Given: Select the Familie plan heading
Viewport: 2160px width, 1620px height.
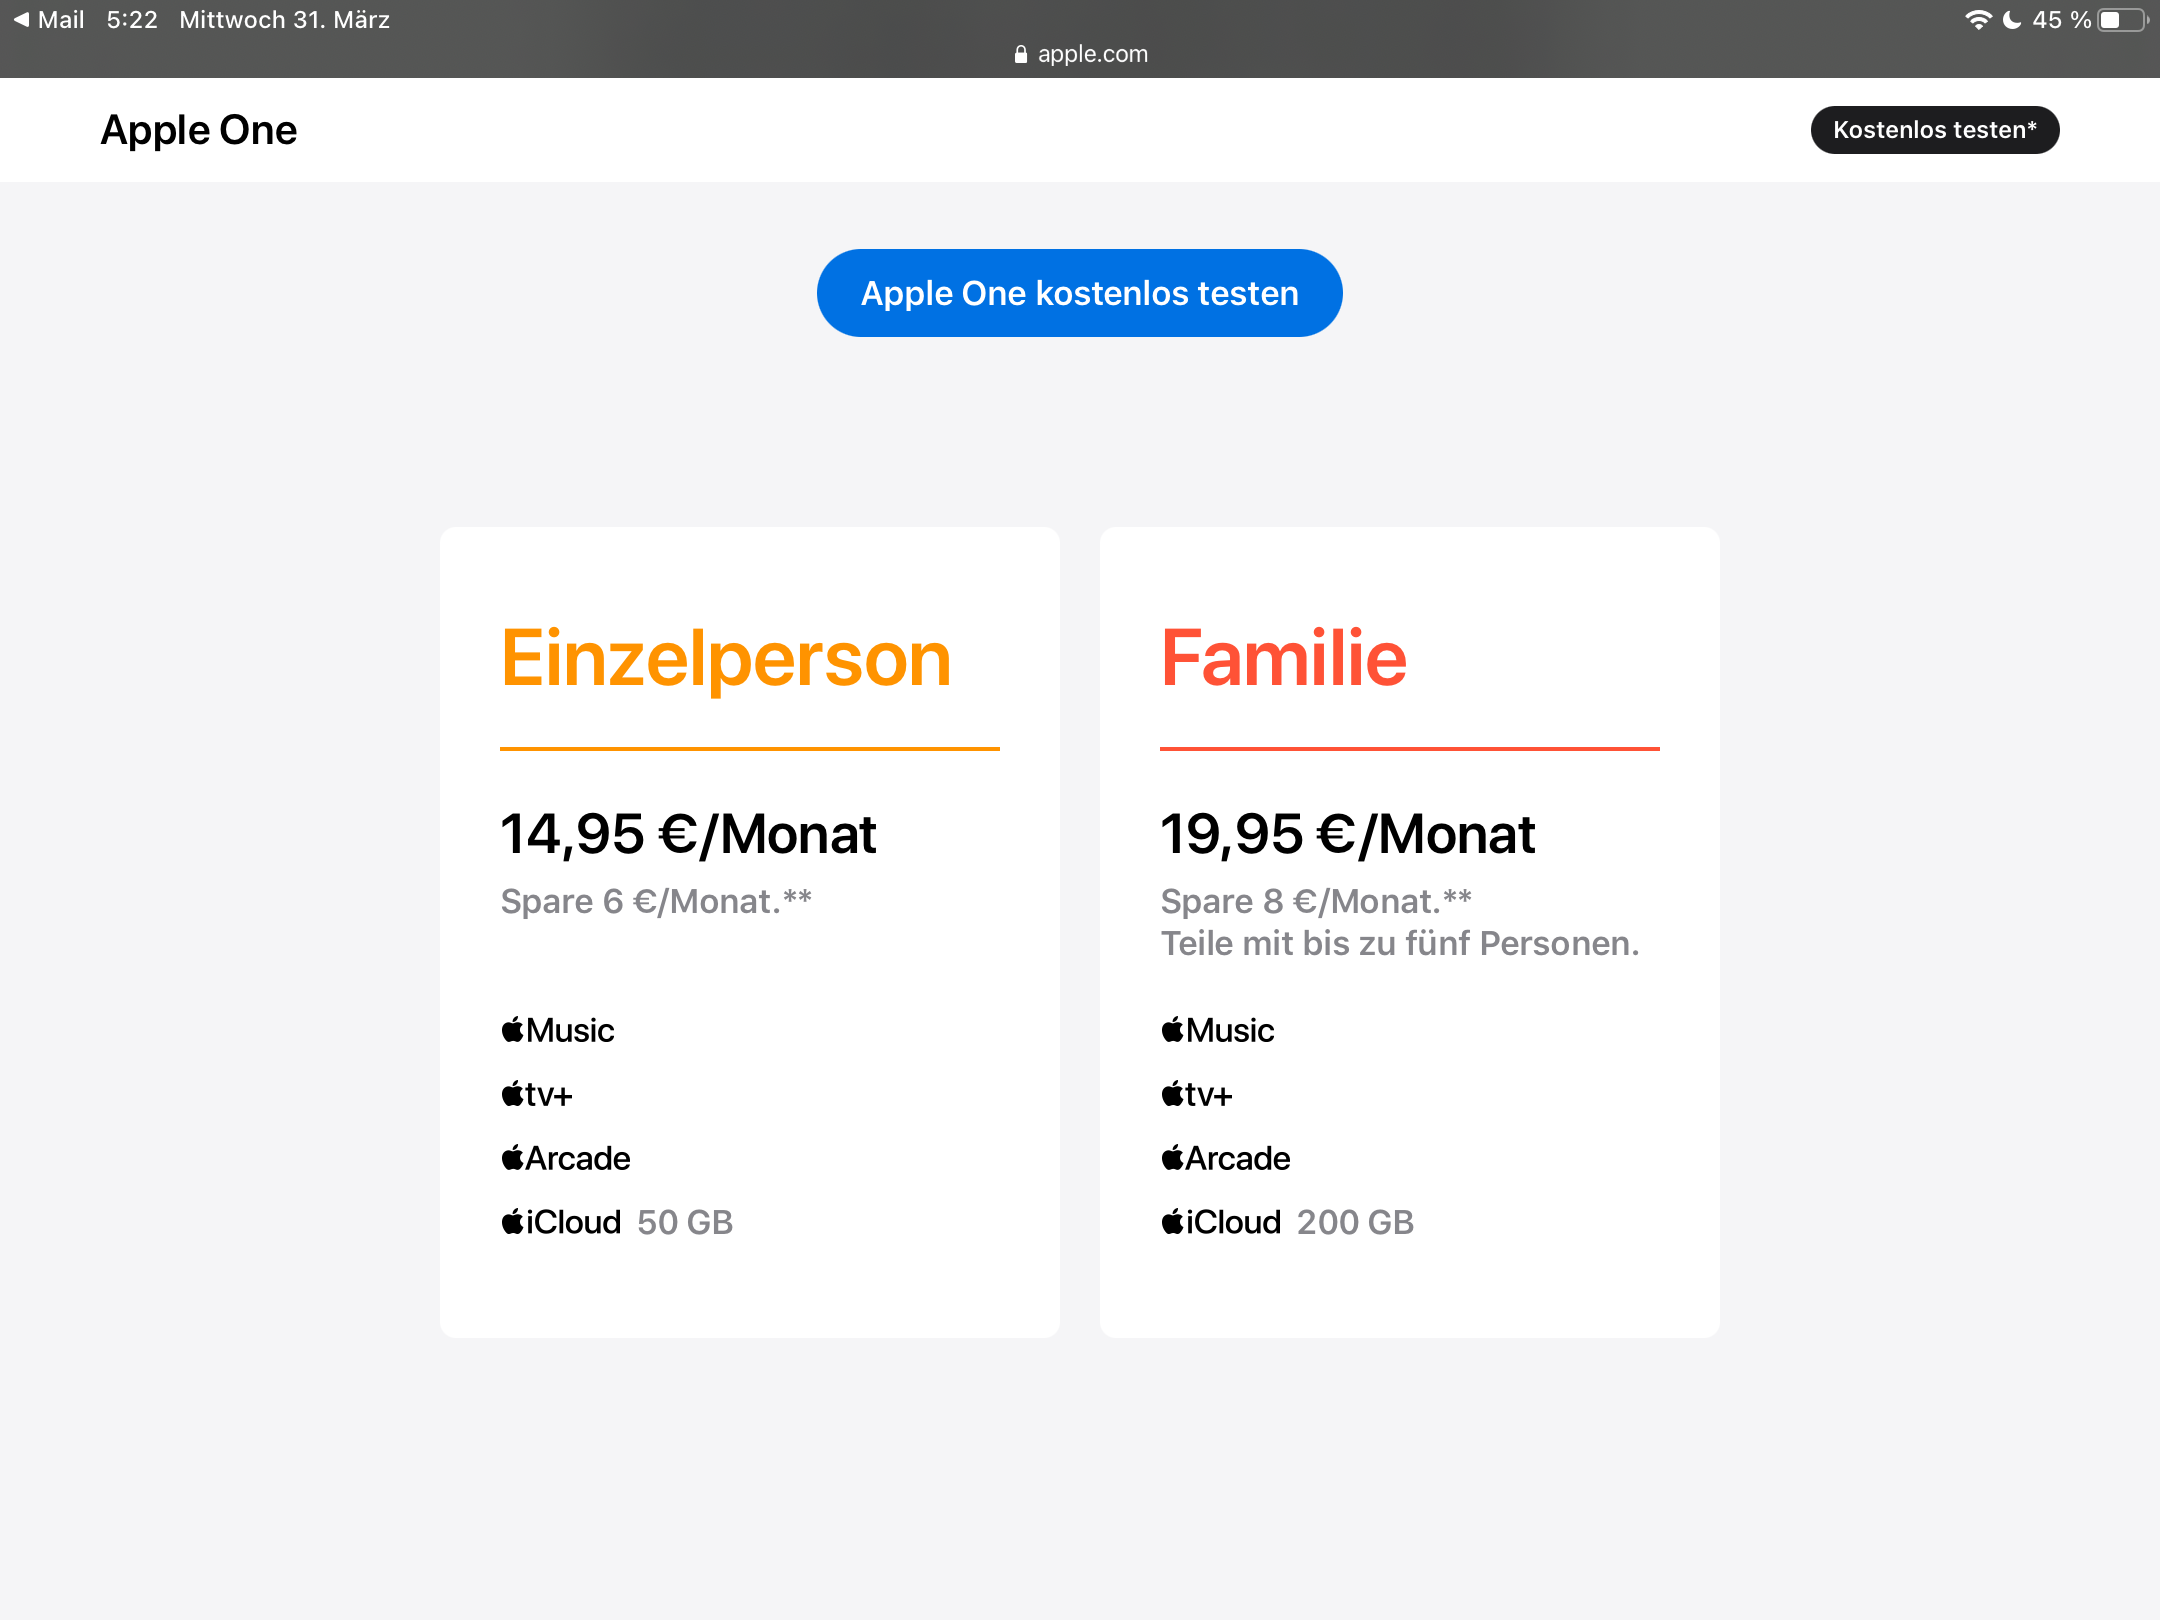Looking at the screenshot, I should (x=1284, y=659).
